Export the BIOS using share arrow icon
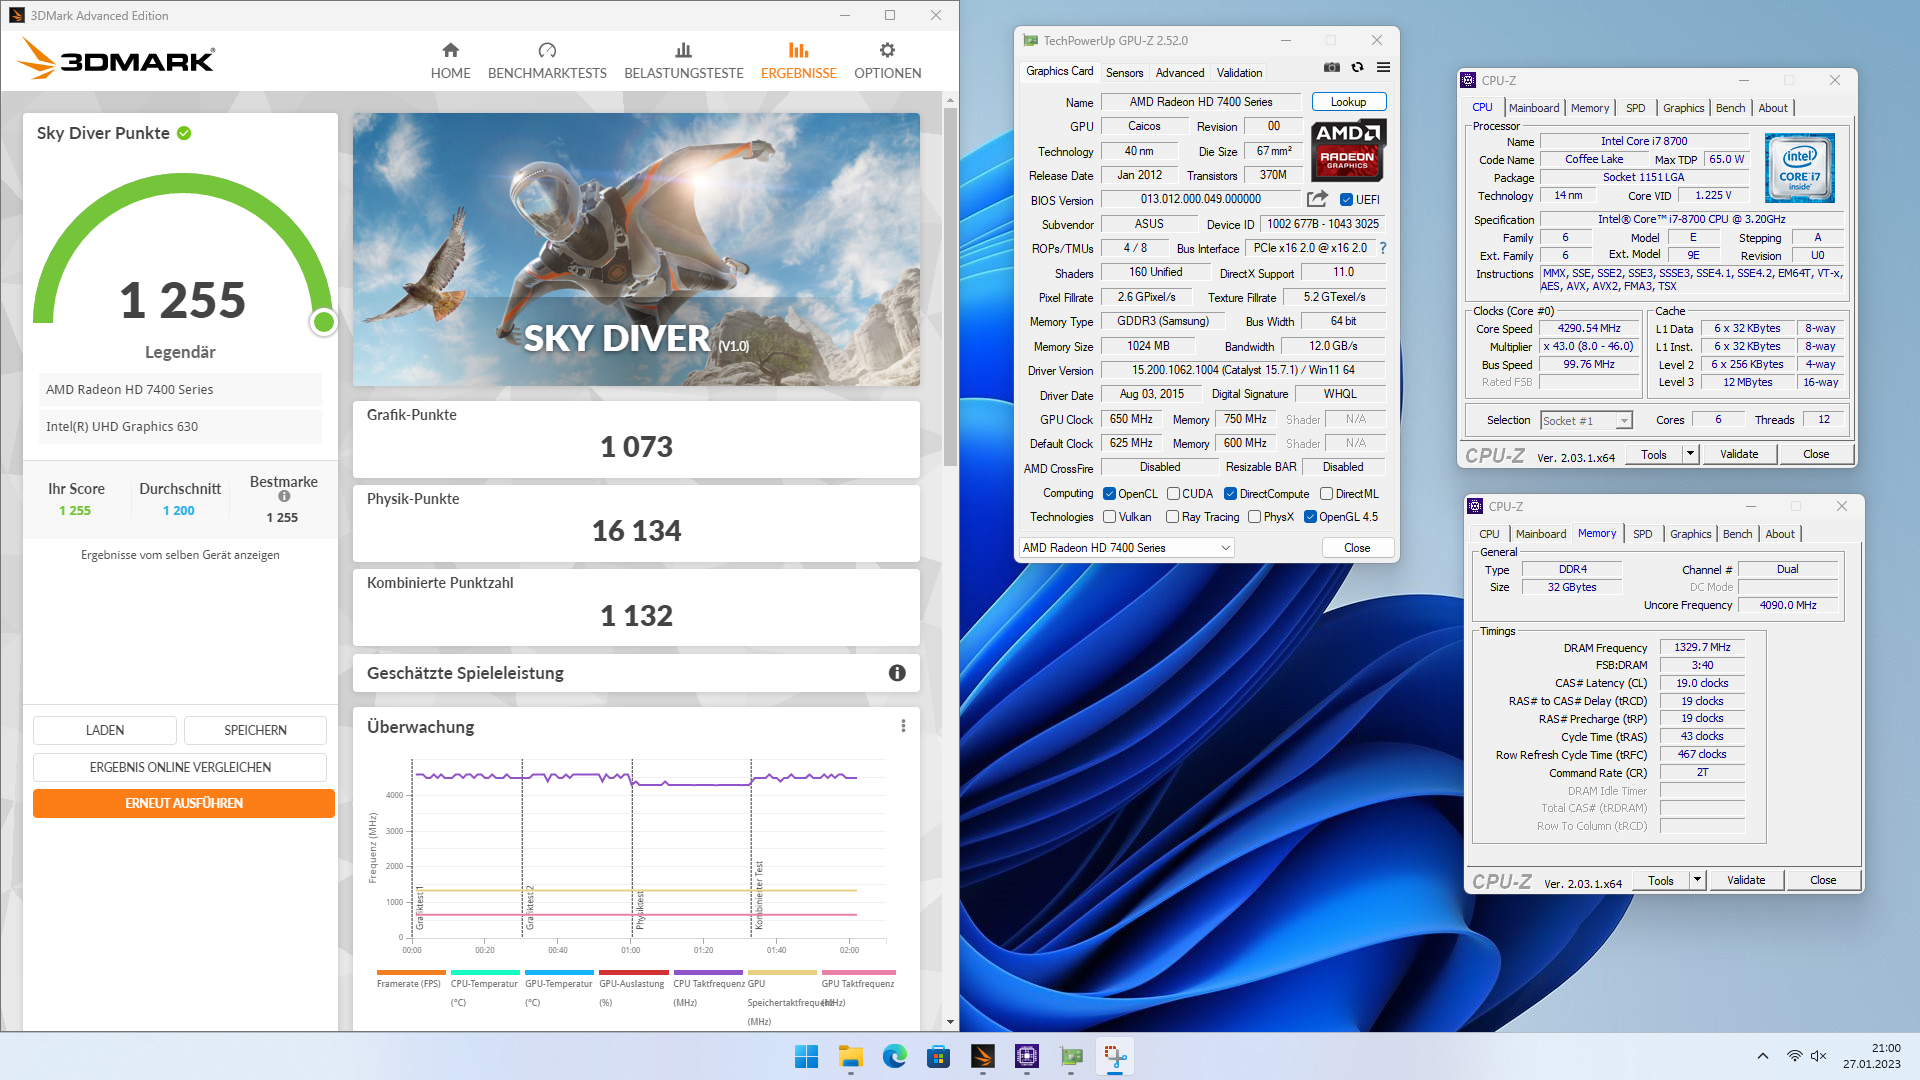 [1317, 199]
